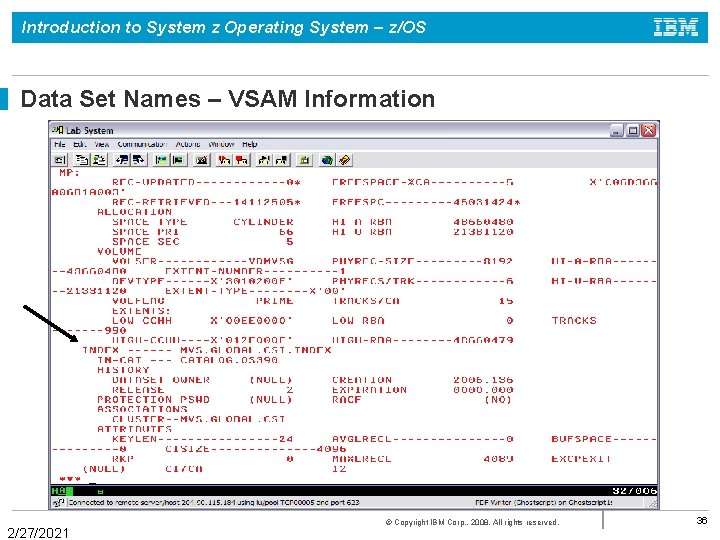
Task: Click the IN-CAT CATALOG line
Action: (x=187, y=360)
